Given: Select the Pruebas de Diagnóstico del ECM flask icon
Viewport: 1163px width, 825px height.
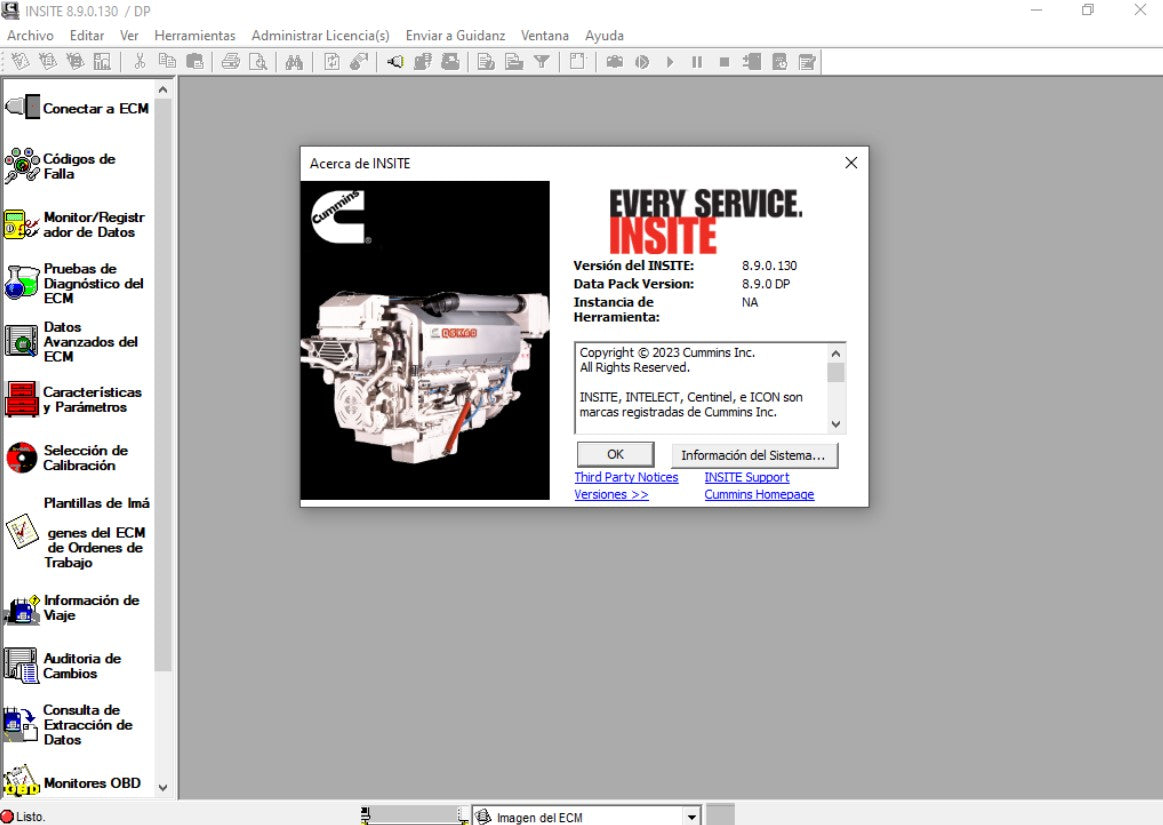Looking at the screenshot, I should pyautogui.click(x=22, y=283).
